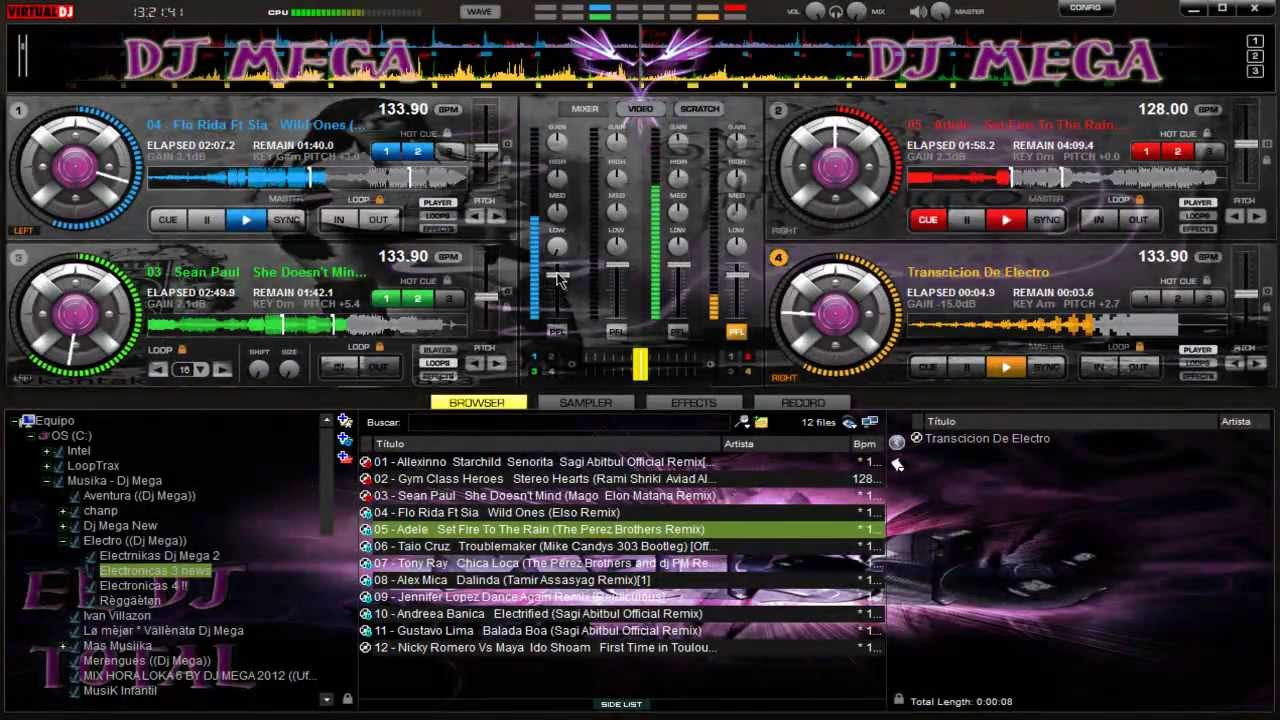
Task: Click deck 1 pitch bend left arrow
Action: point(475,216)
